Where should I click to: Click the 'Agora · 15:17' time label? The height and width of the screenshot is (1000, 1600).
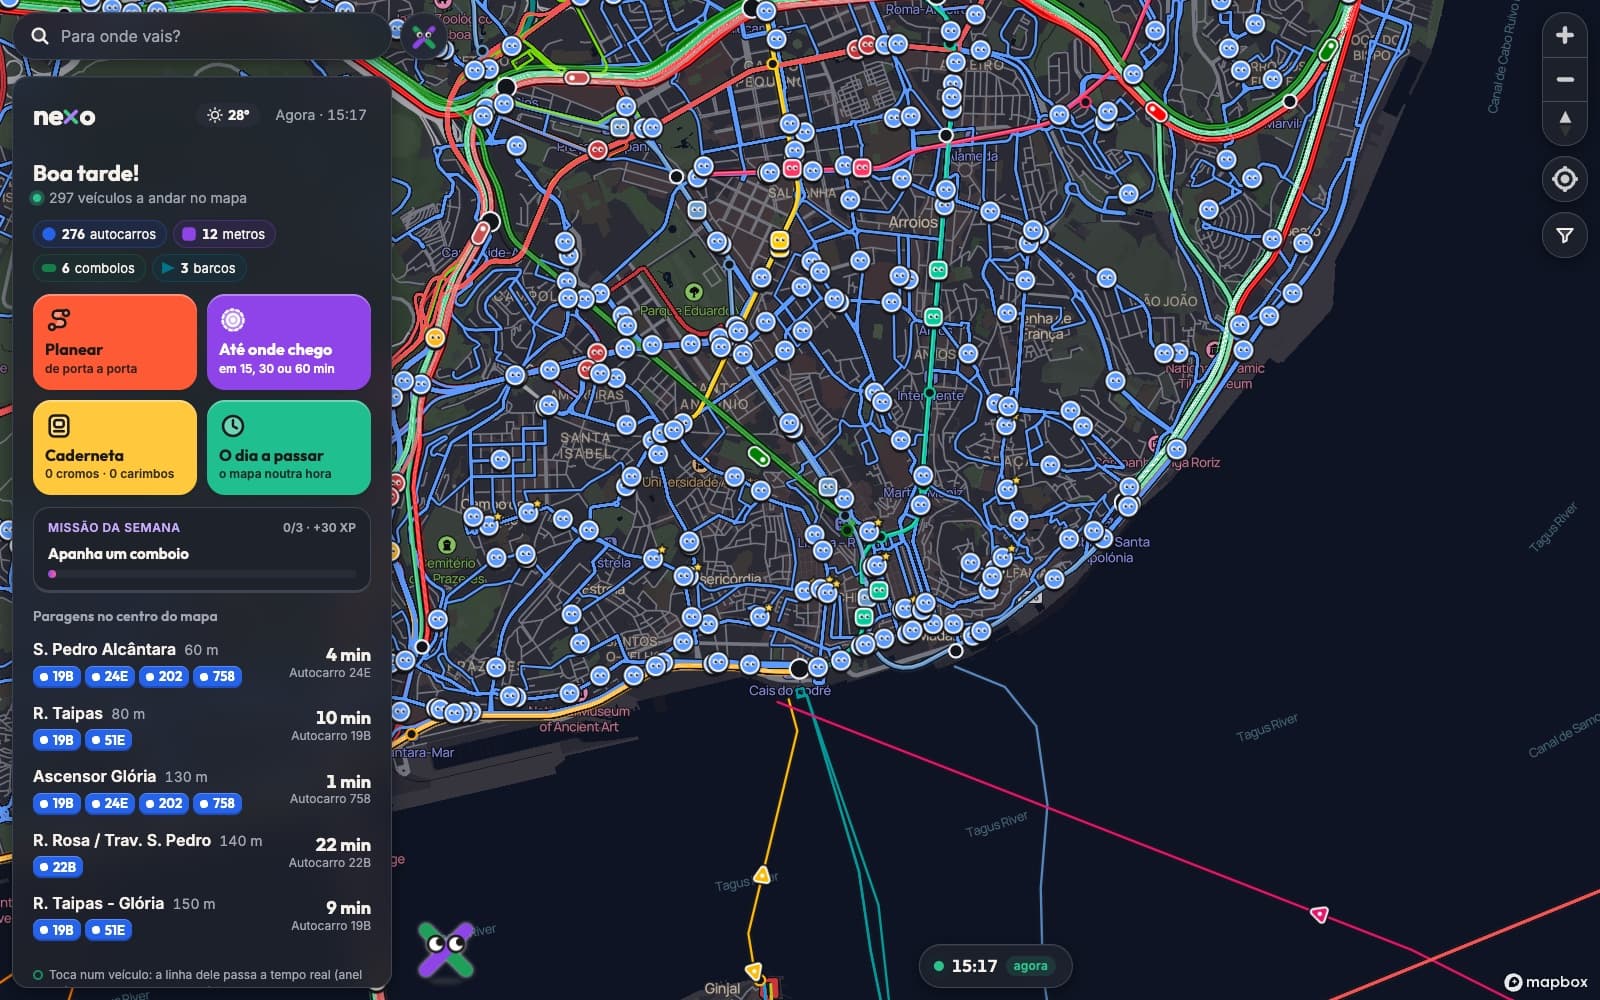click(x=321, y=115)
